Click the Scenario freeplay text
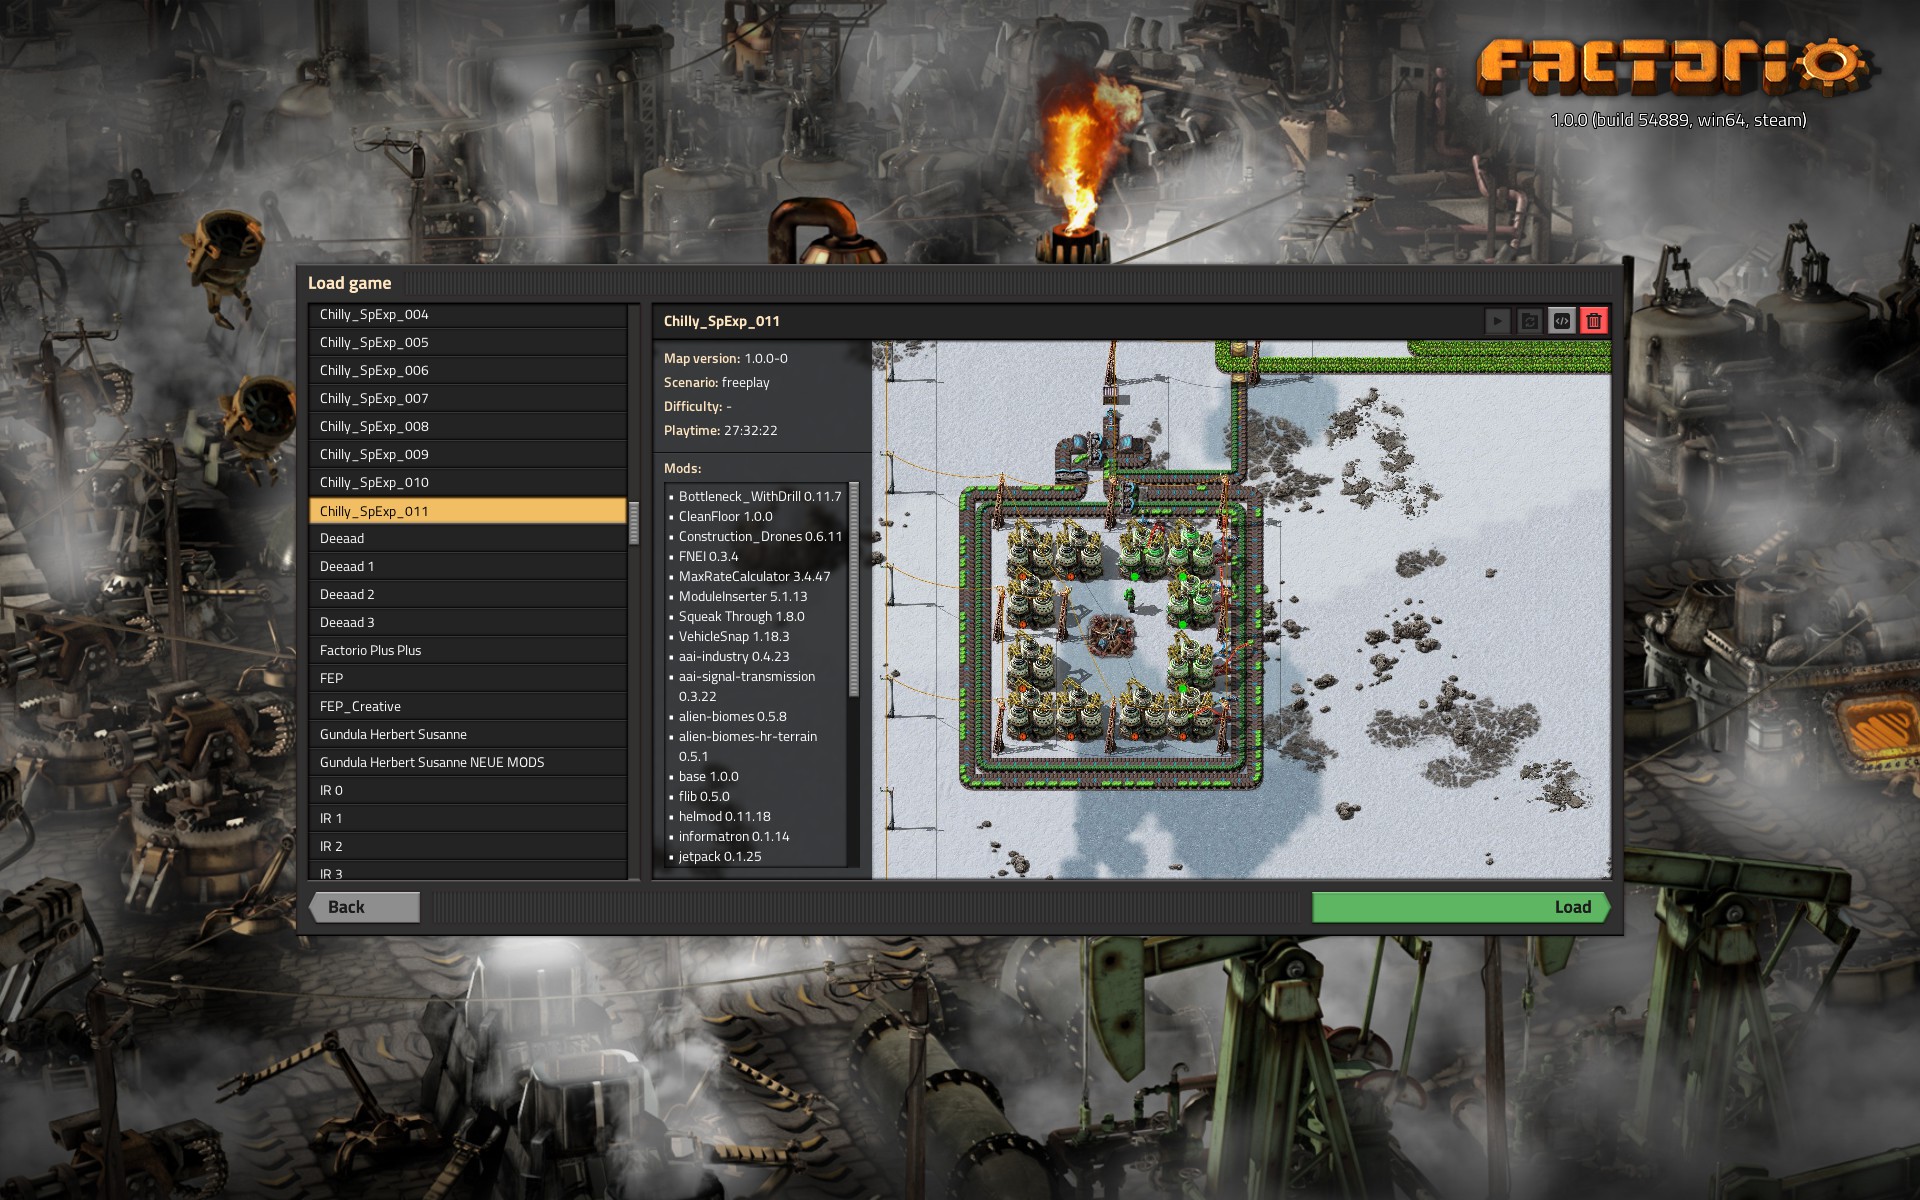Screen dimensions: 1920x1200 point(717,382)
